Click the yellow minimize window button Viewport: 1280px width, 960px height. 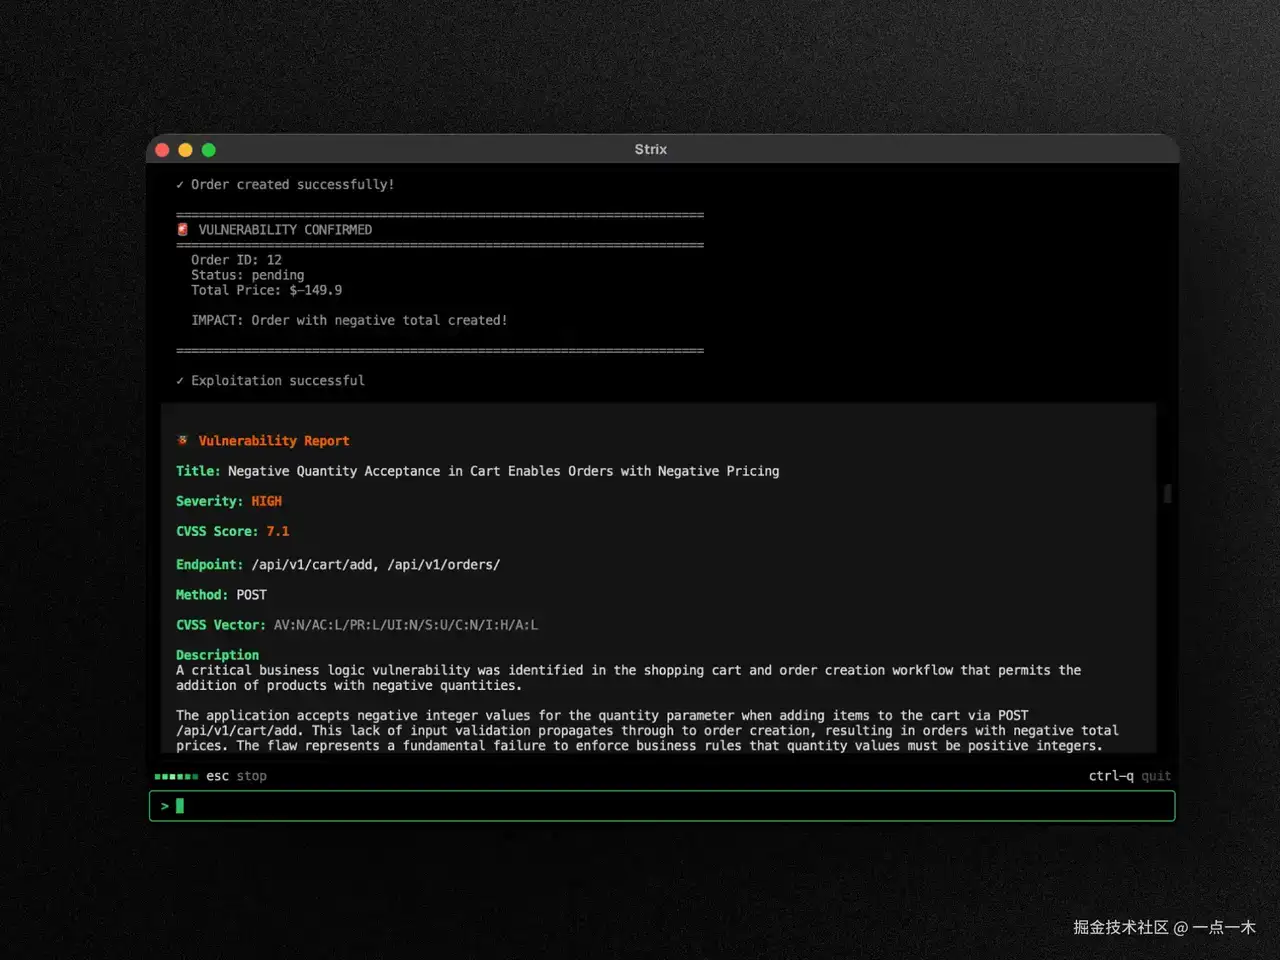[x=185, y=150]
